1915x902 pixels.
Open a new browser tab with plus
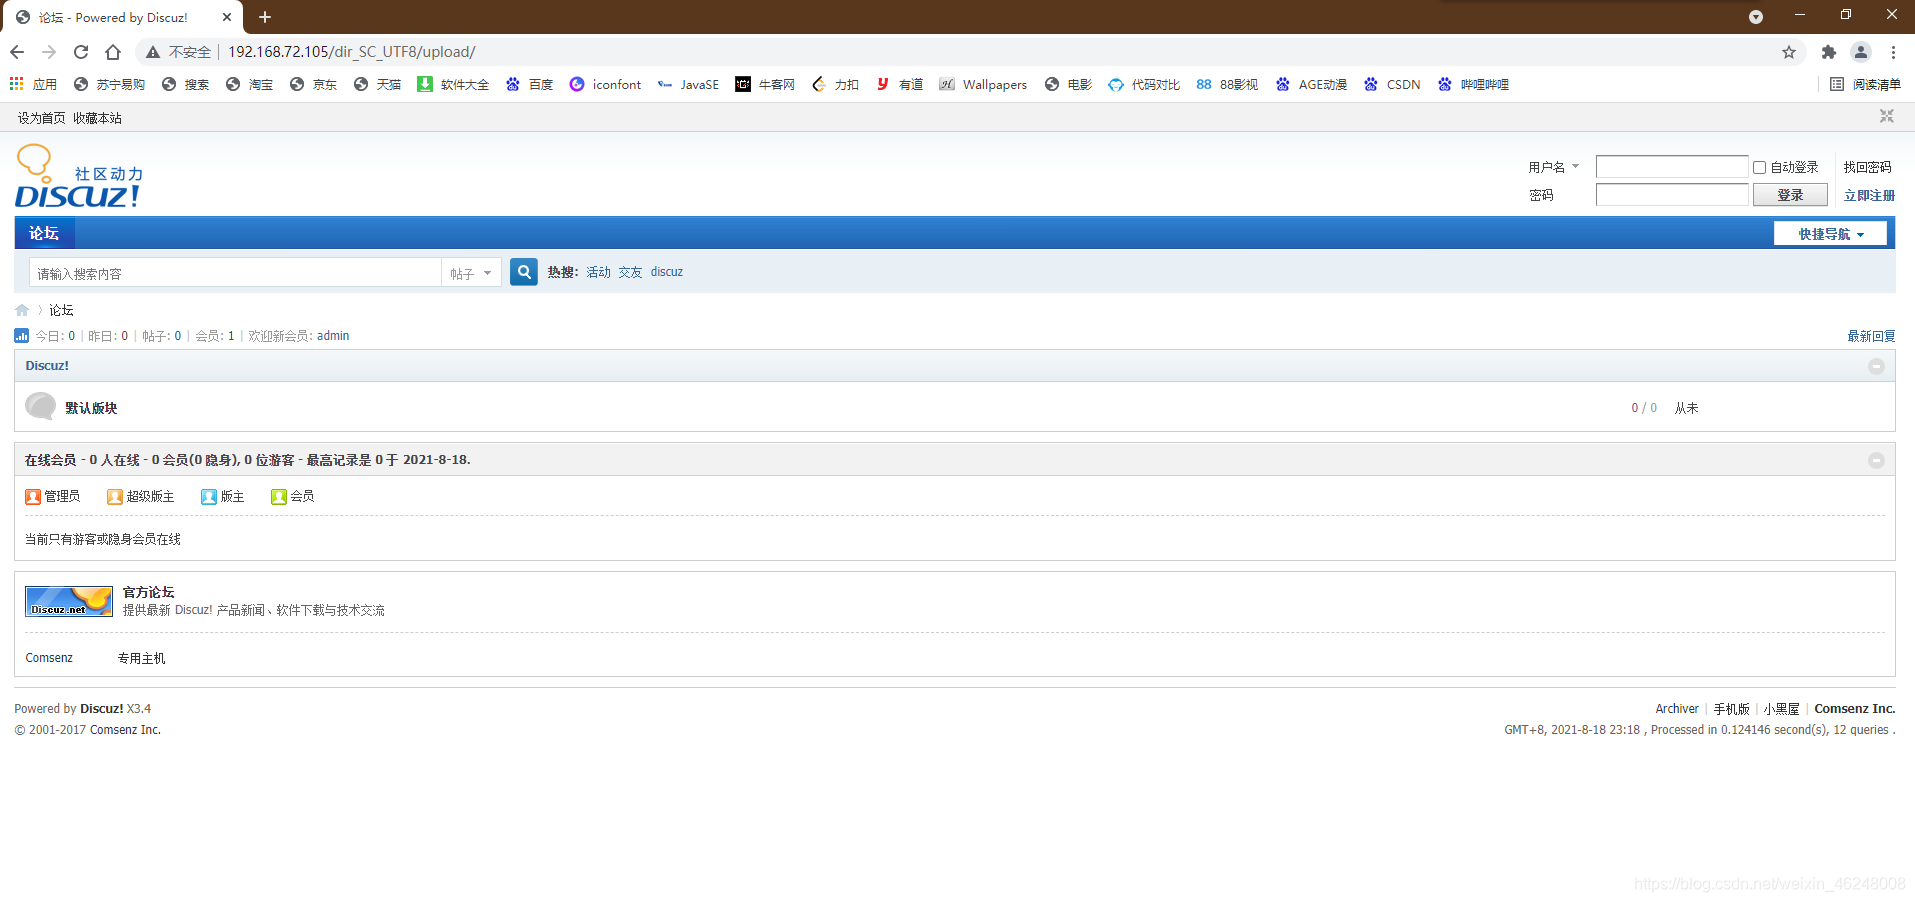click(265, 17)
